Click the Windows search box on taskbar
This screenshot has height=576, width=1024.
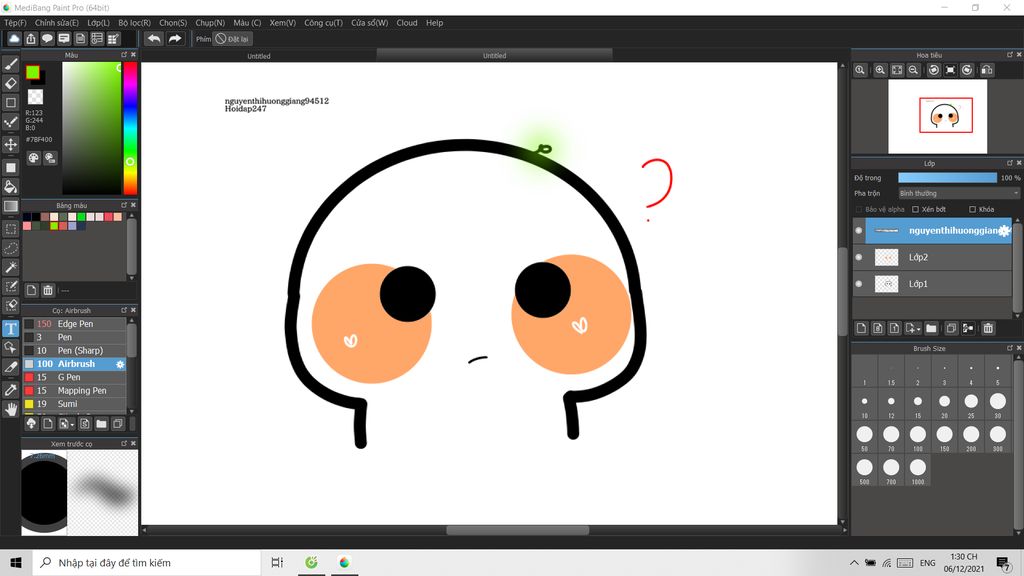point(147,563)
